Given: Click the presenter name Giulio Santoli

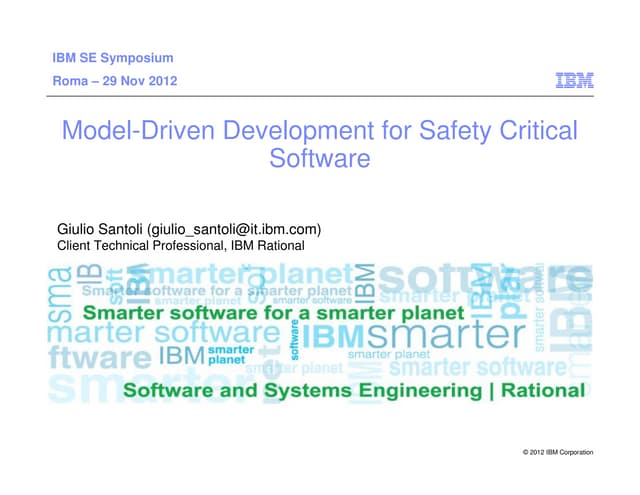Looking at the screenshot, I should click(x=102, y=228).
